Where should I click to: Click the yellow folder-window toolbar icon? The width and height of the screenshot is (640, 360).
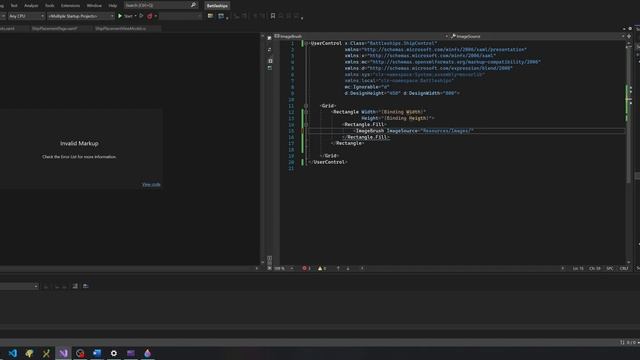coord(210,16)
